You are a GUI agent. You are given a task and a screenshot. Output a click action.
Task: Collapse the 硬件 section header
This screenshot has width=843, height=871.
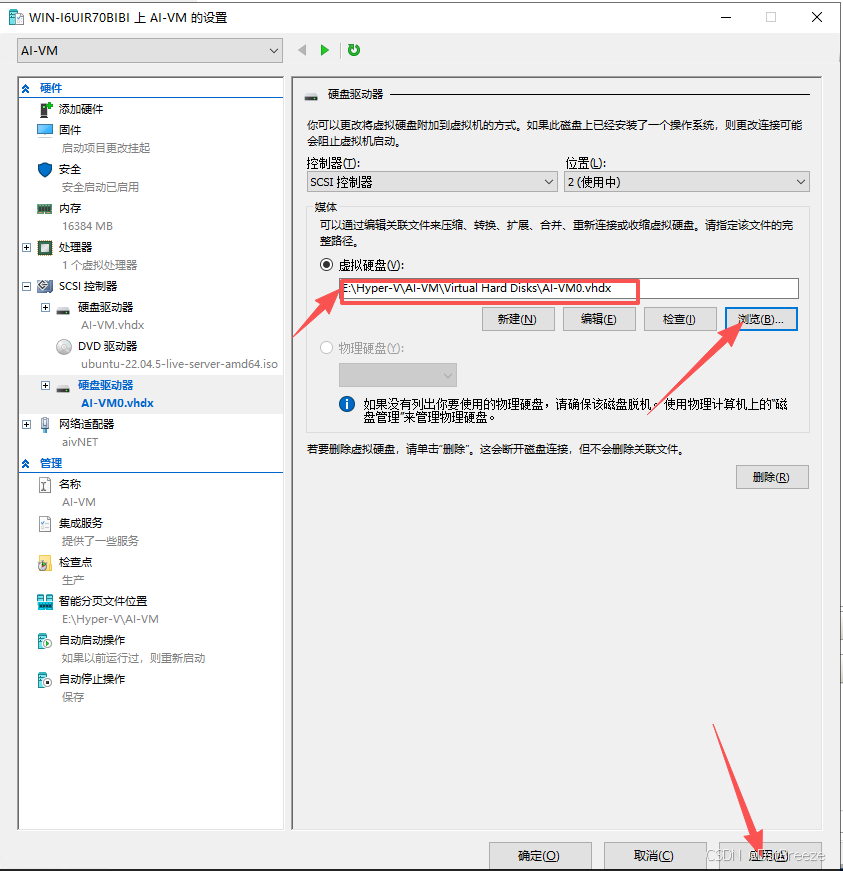(26, 88)
